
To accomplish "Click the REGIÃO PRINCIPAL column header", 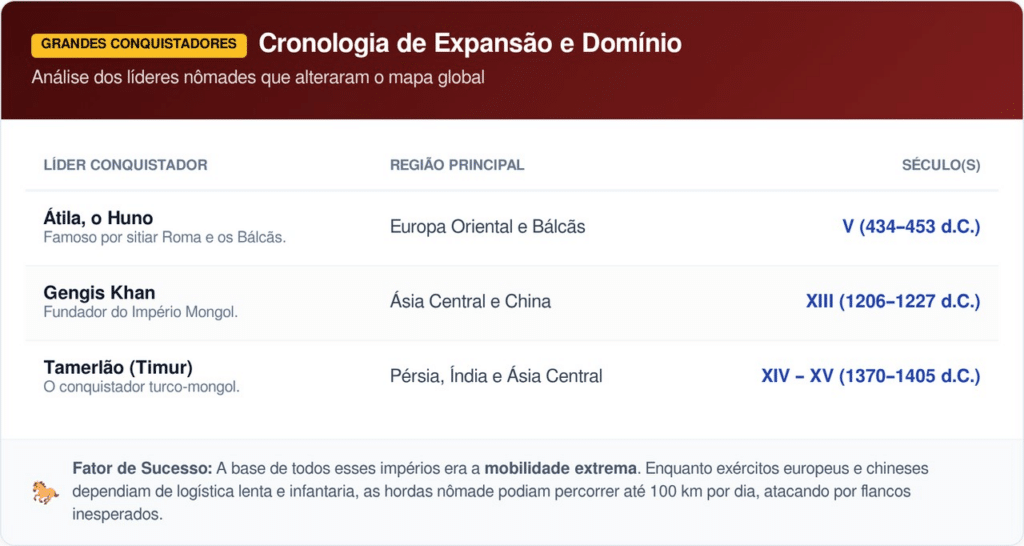I will (x=457, y=165).
